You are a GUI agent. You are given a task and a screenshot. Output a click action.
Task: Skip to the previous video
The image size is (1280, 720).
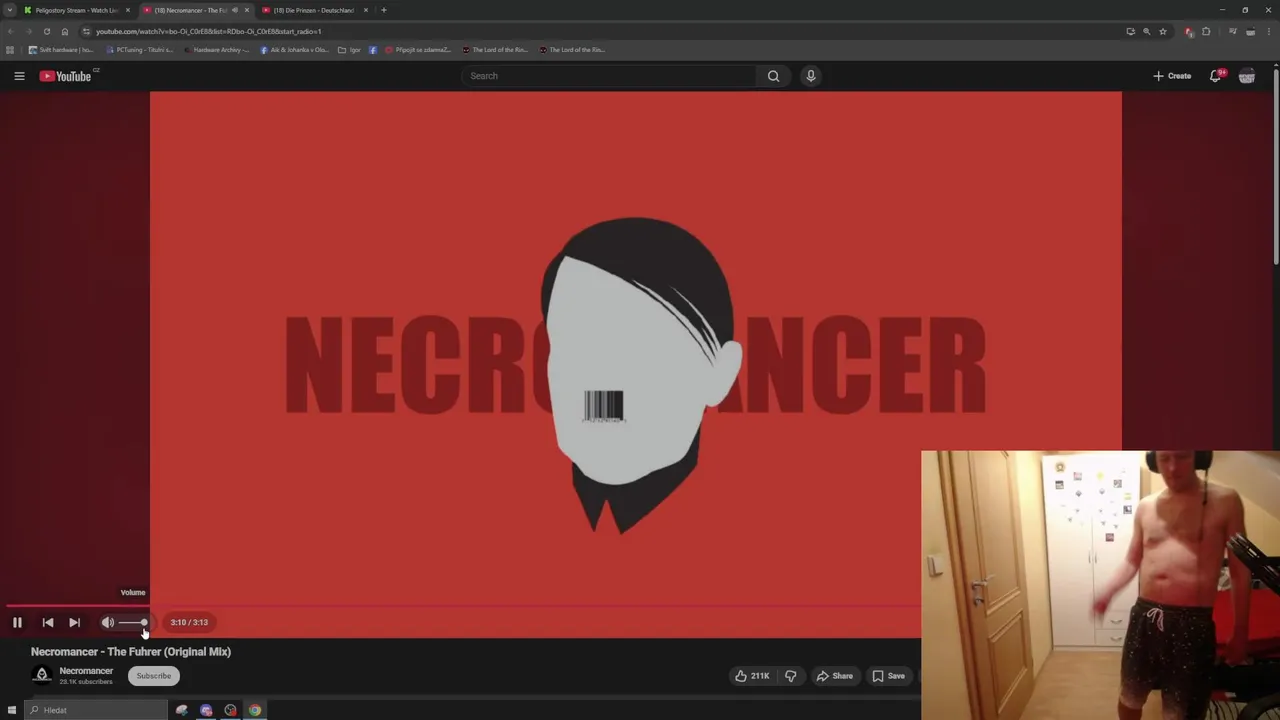(47, 622)
